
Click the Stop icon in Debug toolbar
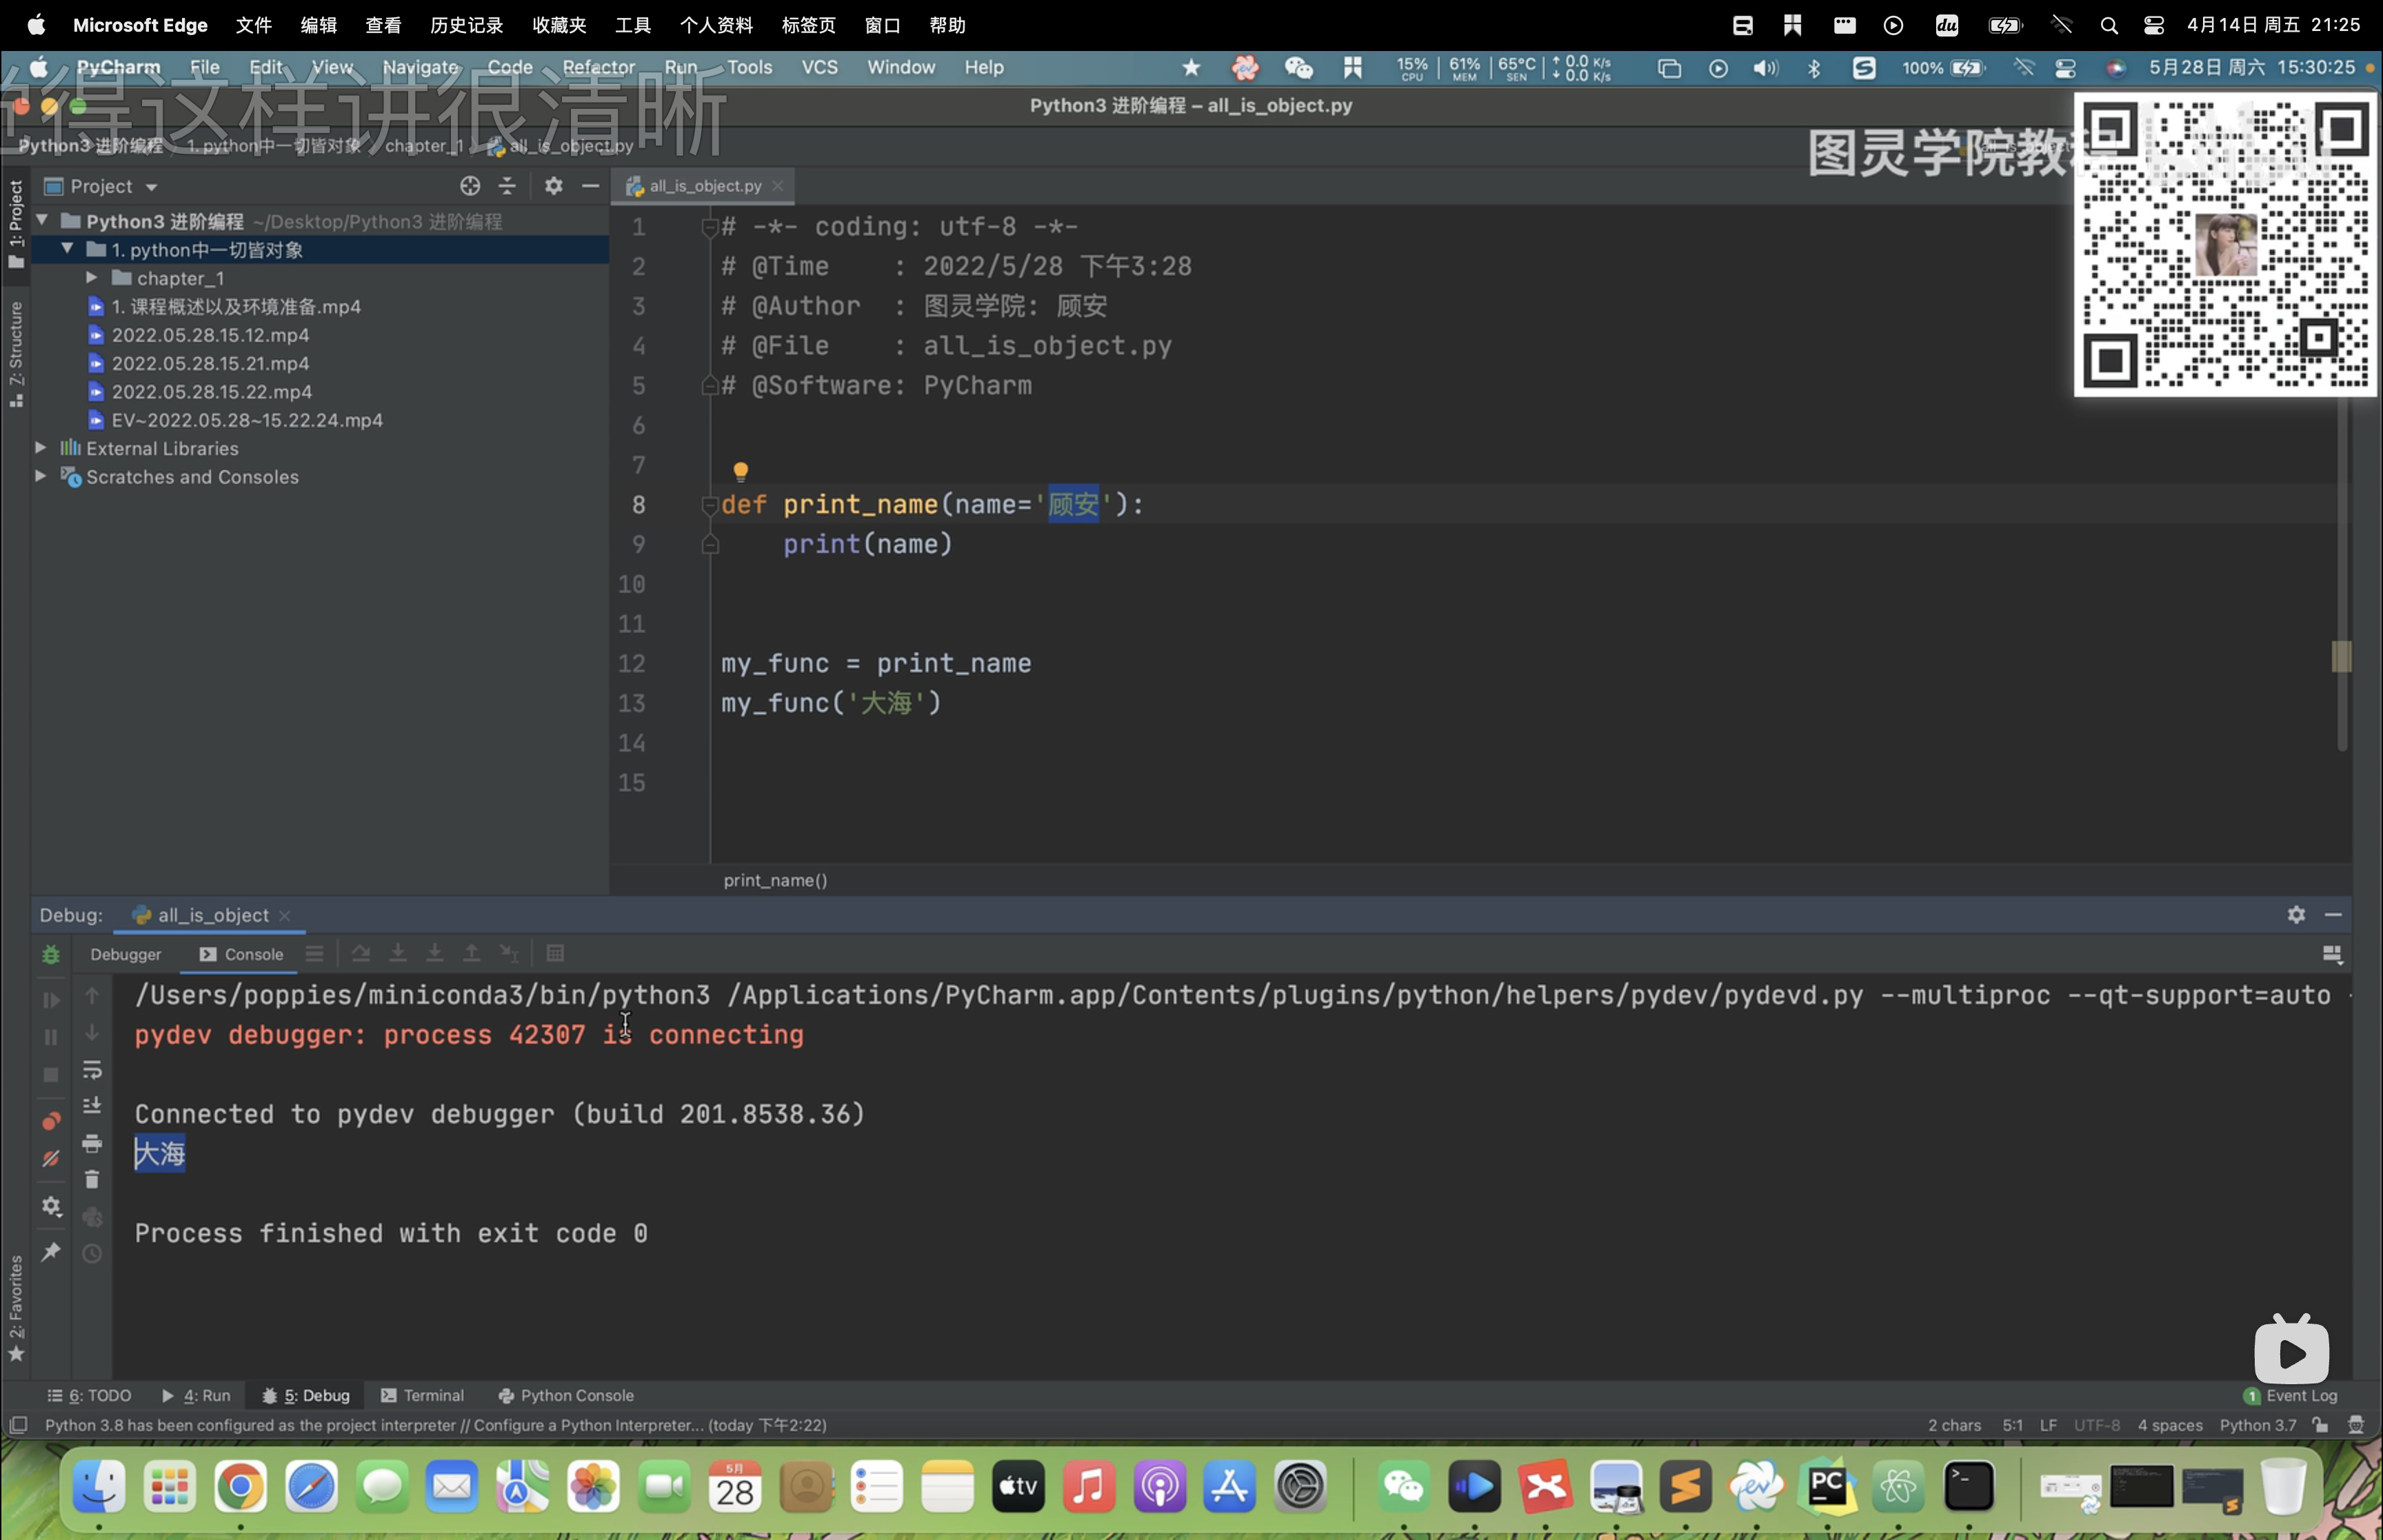pyautogui.click(x=51, y=1075)
